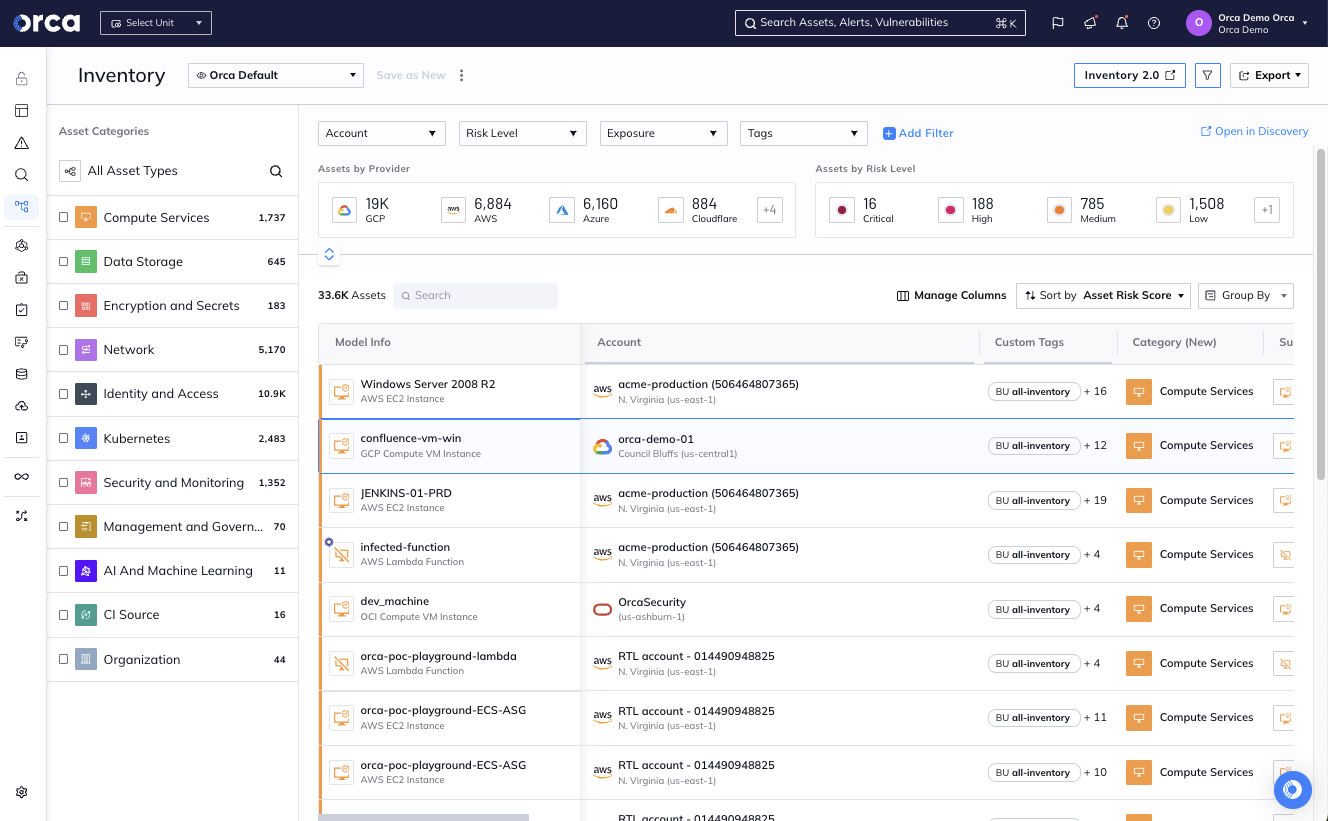
Task: Click the Critical risk level red indicator
Action: pos(842,210)
